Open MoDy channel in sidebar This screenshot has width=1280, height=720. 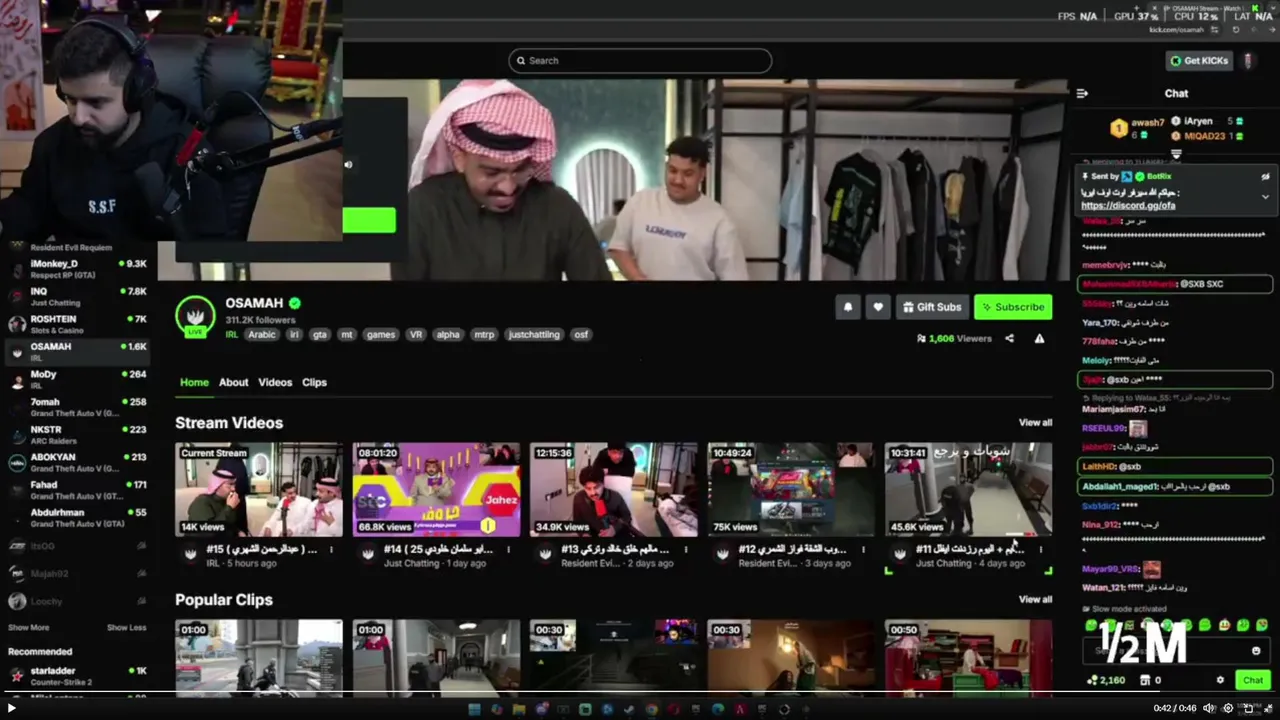(78, 378)
